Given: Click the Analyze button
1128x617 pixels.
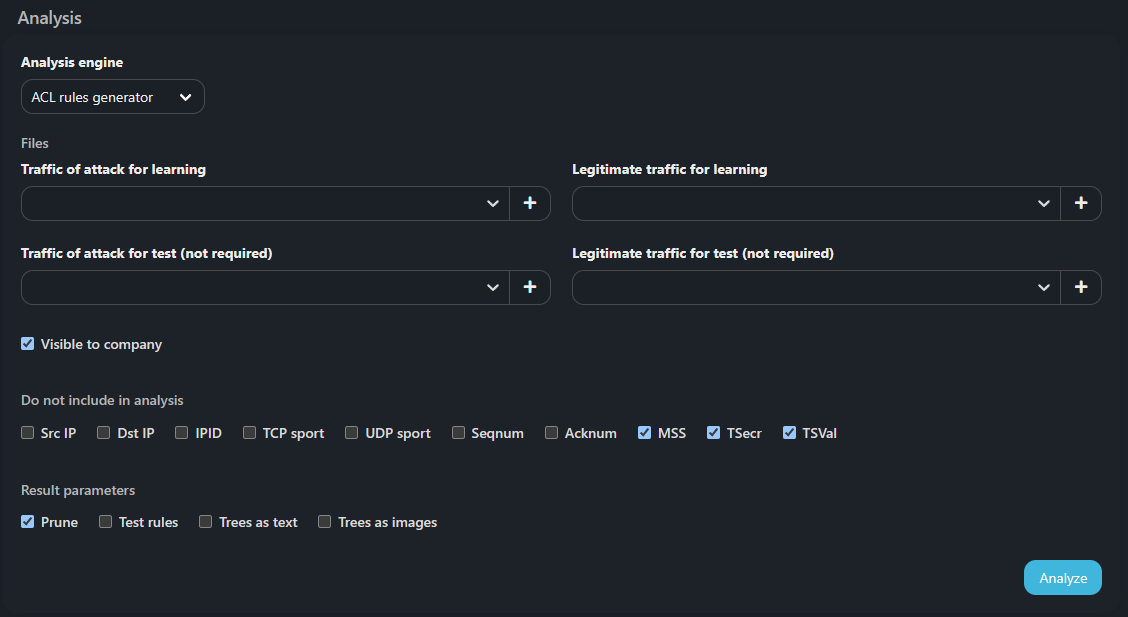Looking at the screenshot, I should [x=1062, y=578].
